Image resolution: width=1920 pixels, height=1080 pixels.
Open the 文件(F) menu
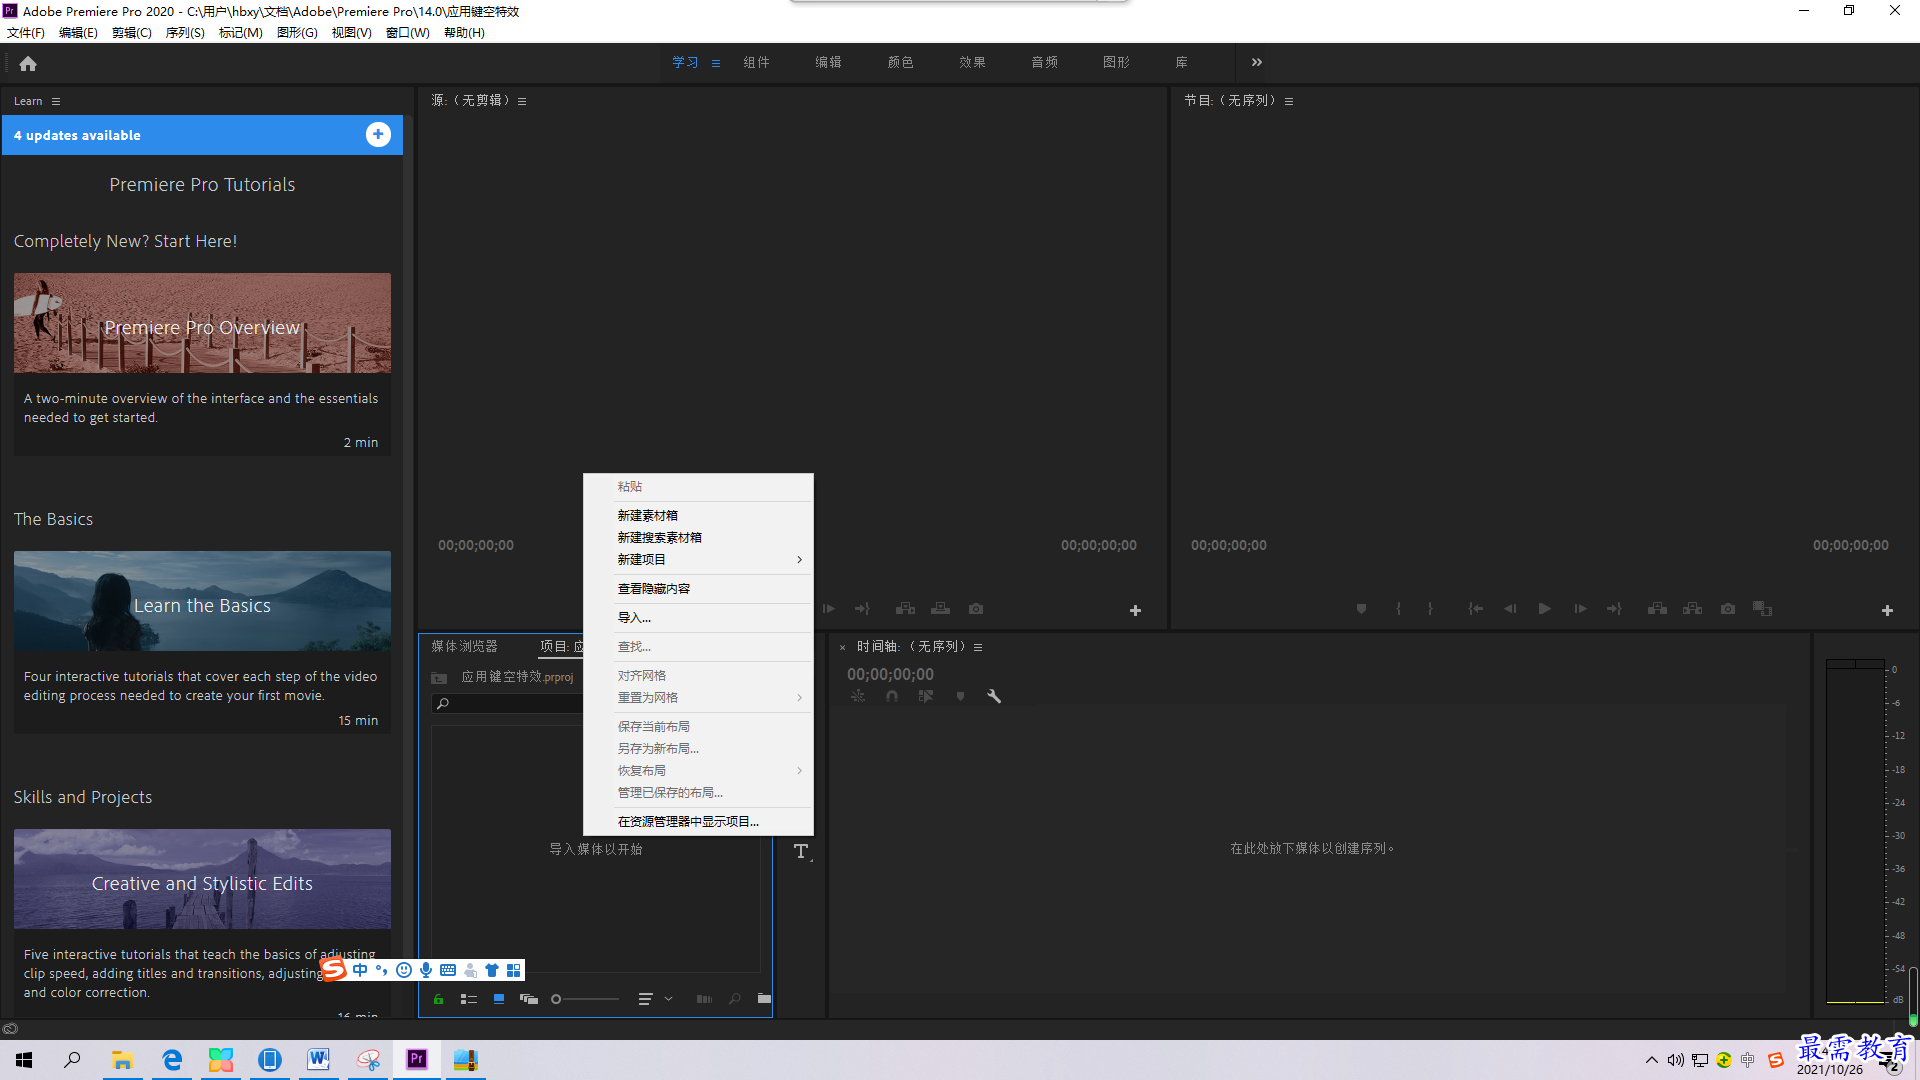click(x=26, y=32)
